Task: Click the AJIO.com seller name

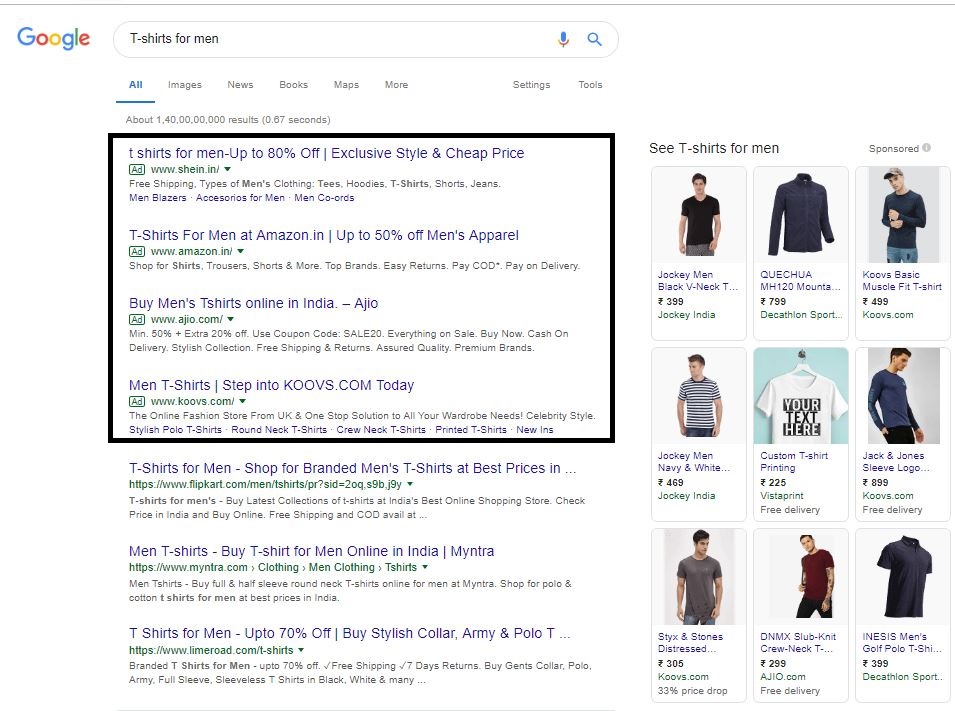Action: pyautogui.click(x=783, y=677)
